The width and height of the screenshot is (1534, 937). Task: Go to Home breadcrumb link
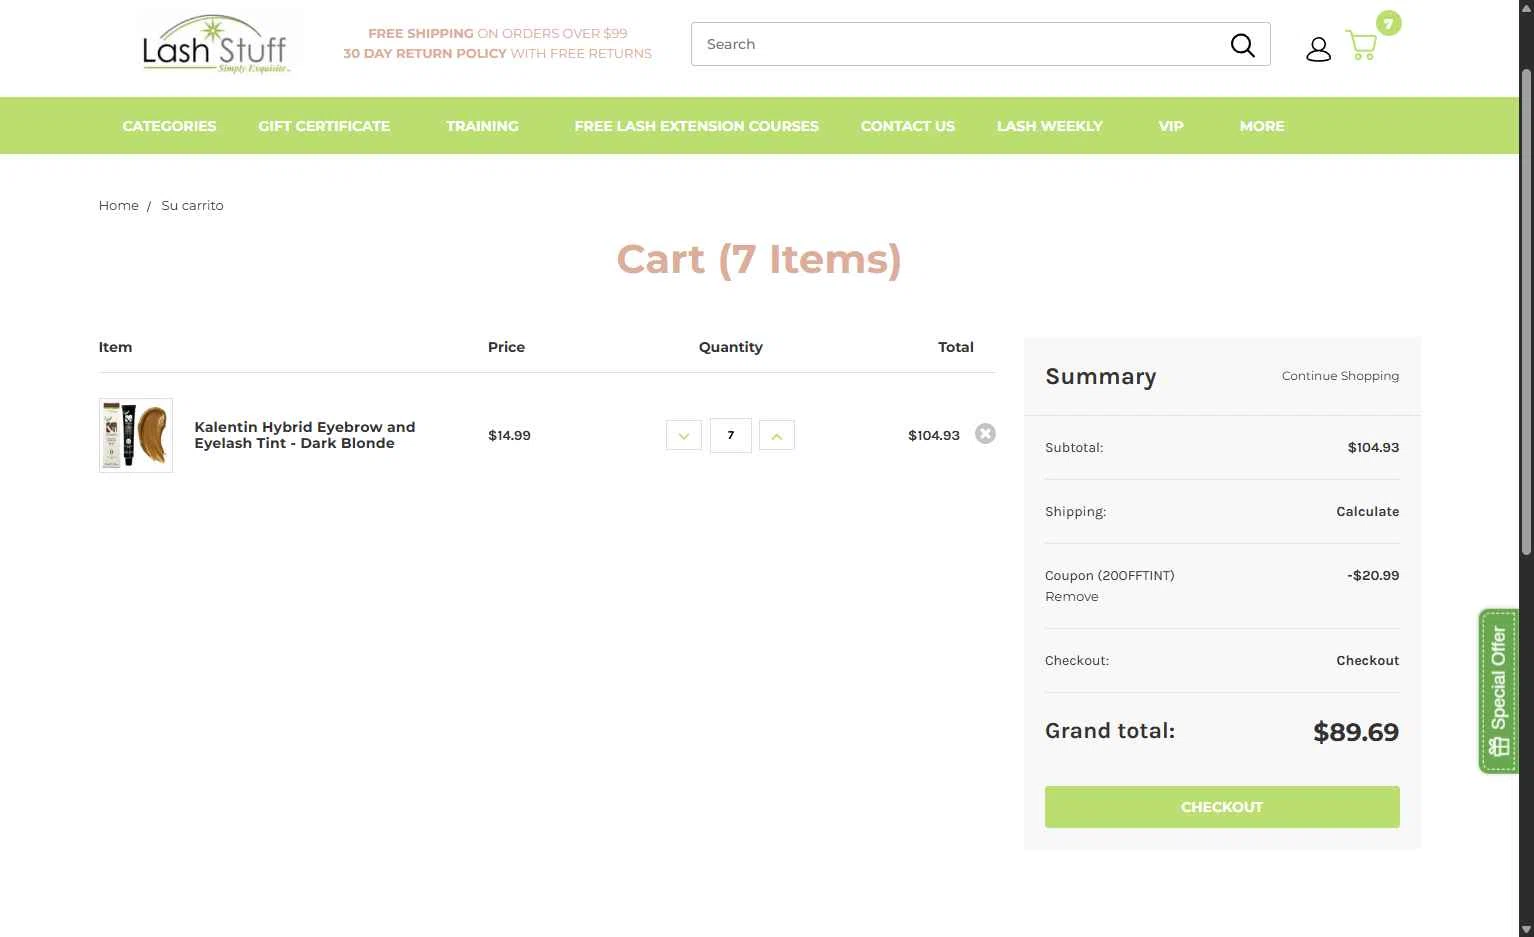click(x=118, y=206)
